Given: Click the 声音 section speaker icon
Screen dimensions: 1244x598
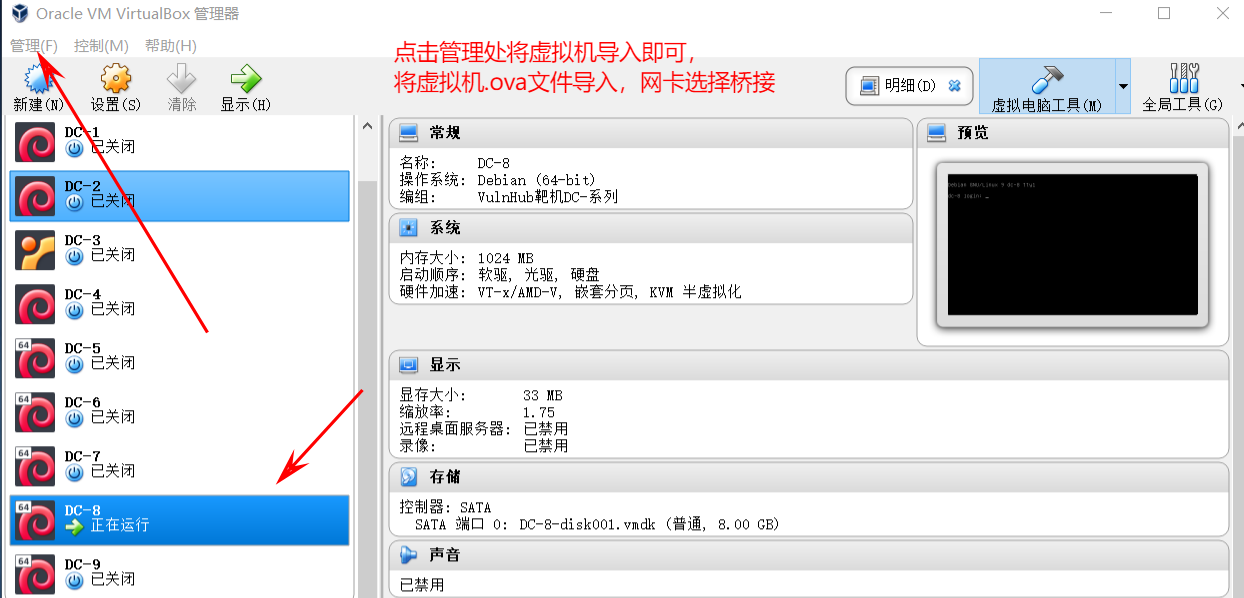Looking at the screenshot, I should point(408,554).
